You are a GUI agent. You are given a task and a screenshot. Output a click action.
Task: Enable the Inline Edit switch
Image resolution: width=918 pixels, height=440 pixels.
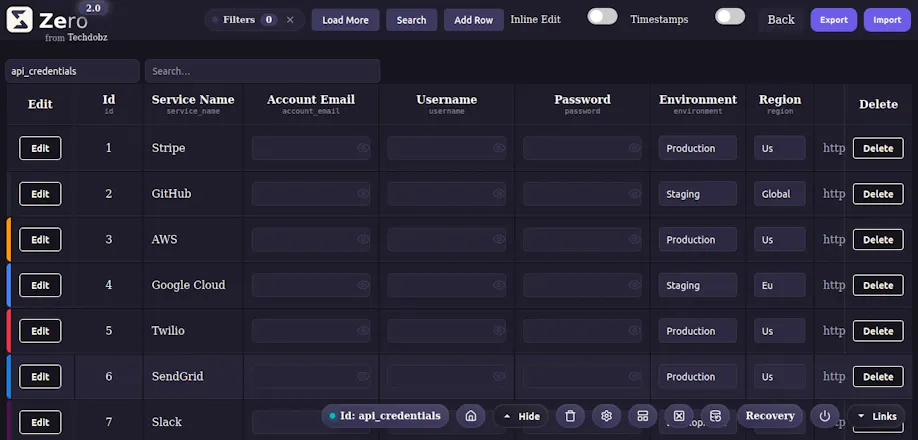[602, 16]
